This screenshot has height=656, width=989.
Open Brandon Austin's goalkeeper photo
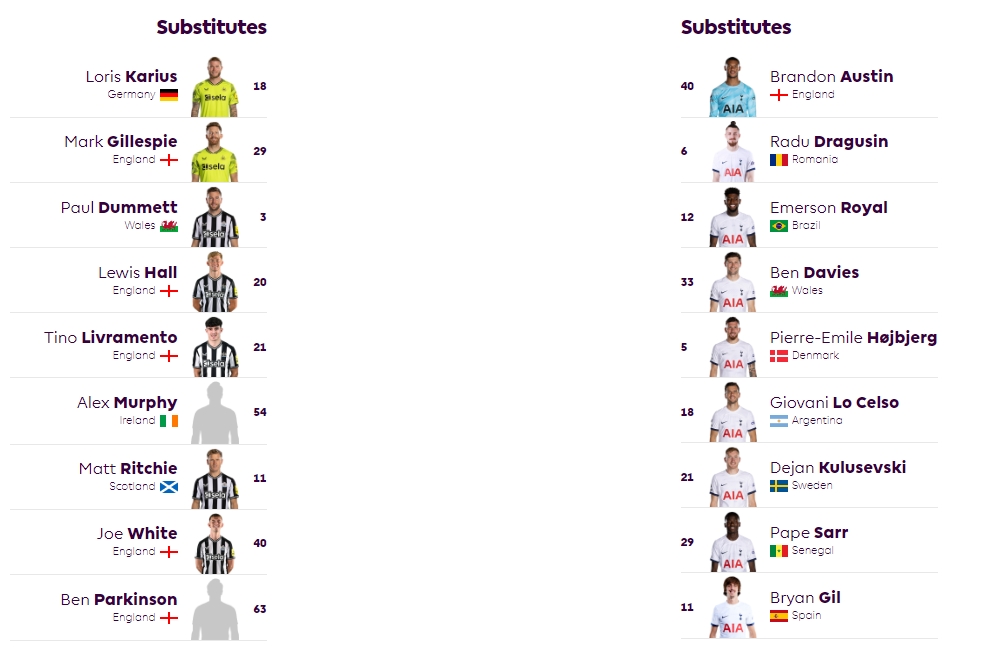click(732, 87)
